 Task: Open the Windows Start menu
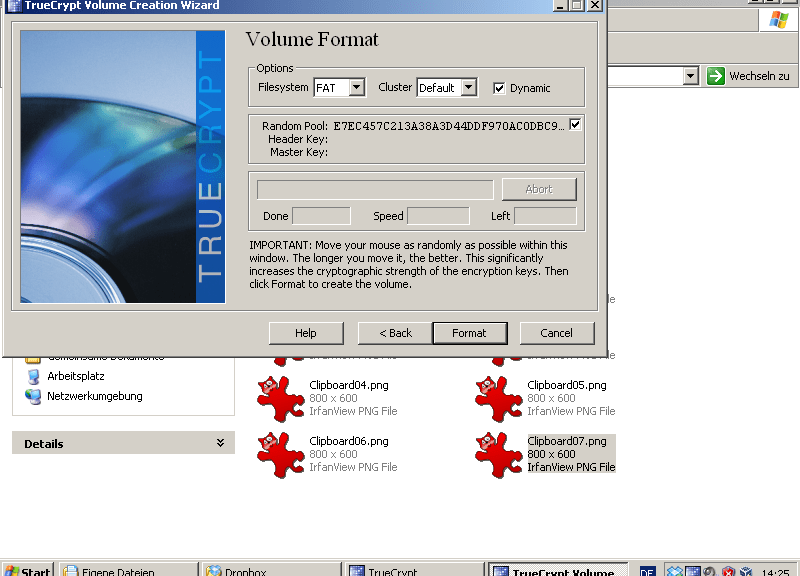click(28, 570)
